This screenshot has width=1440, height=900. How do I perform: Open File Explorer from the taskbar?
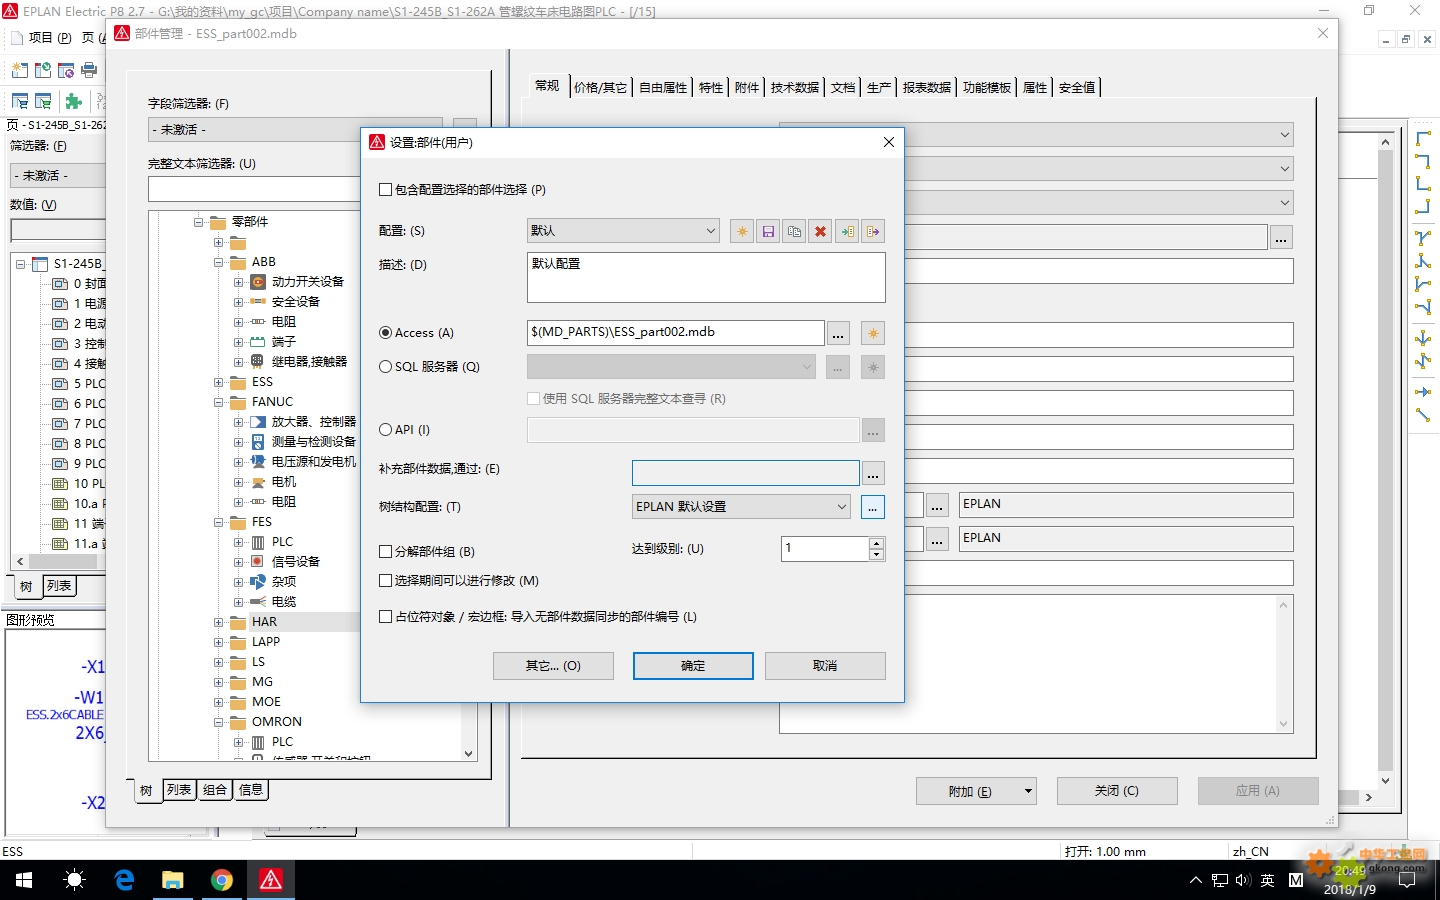[x=173, y=880]
